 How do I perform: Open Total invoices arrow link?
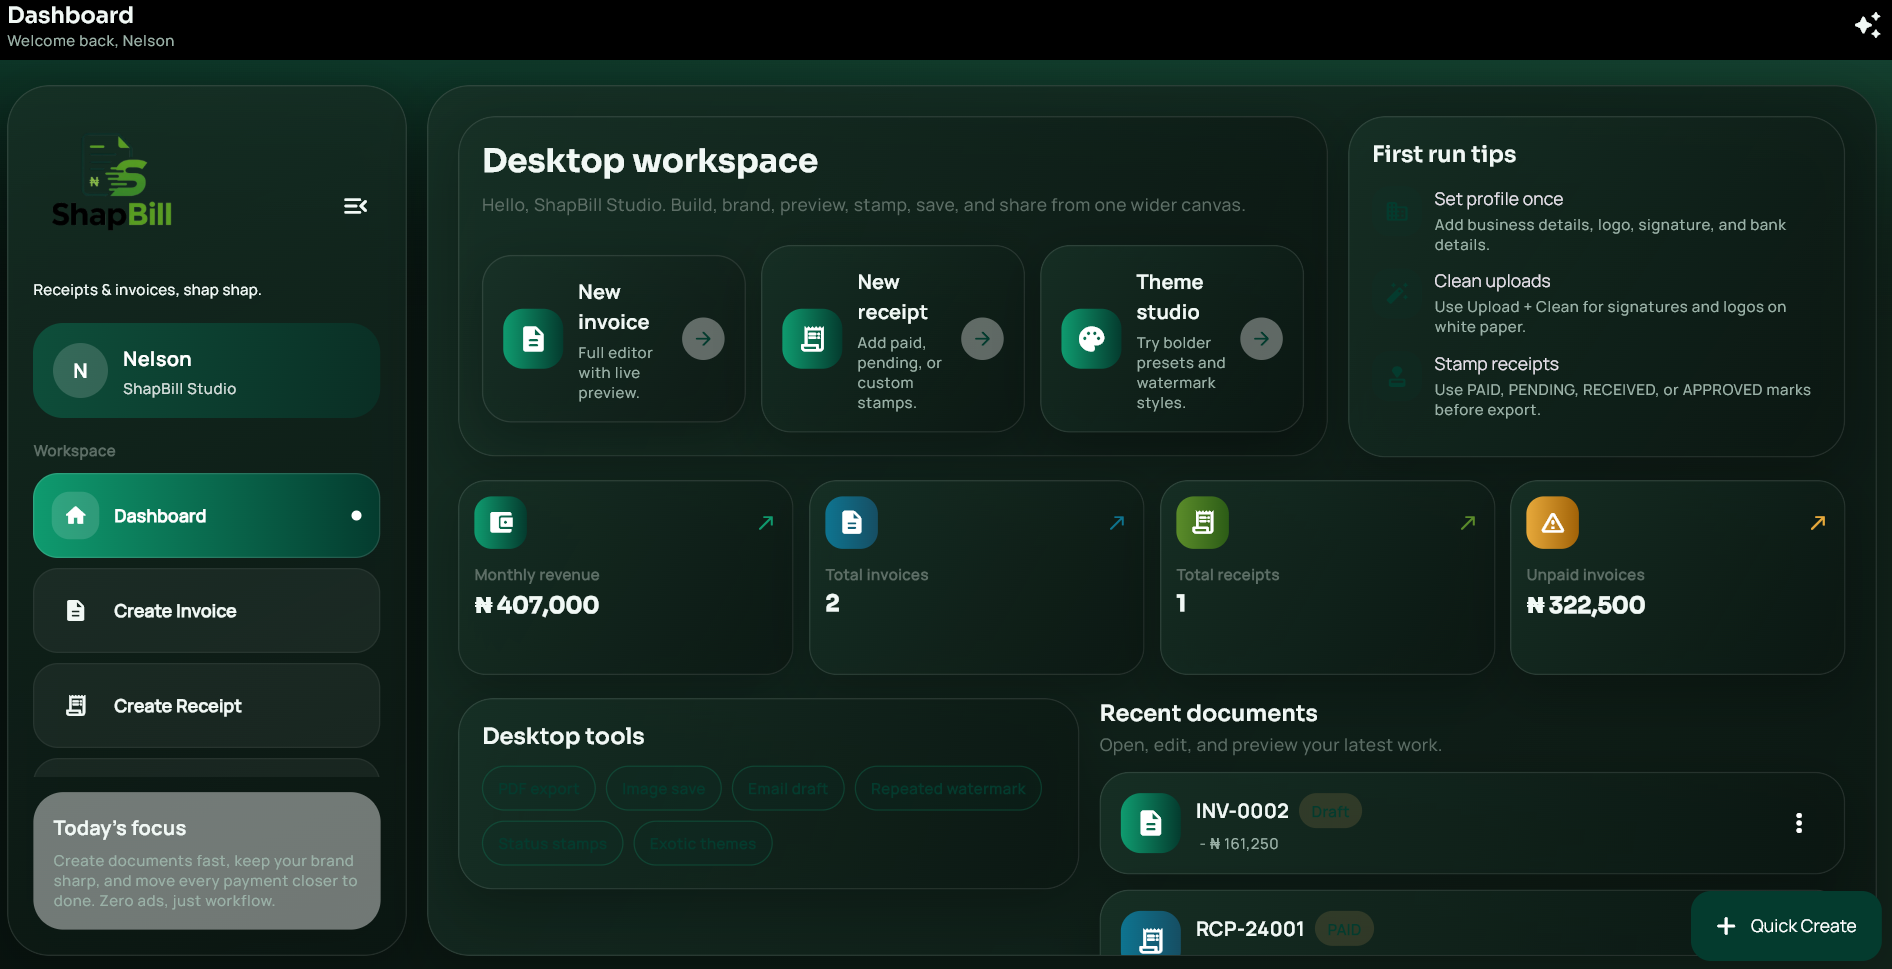pyautogui.click(x=1117, y=522)
